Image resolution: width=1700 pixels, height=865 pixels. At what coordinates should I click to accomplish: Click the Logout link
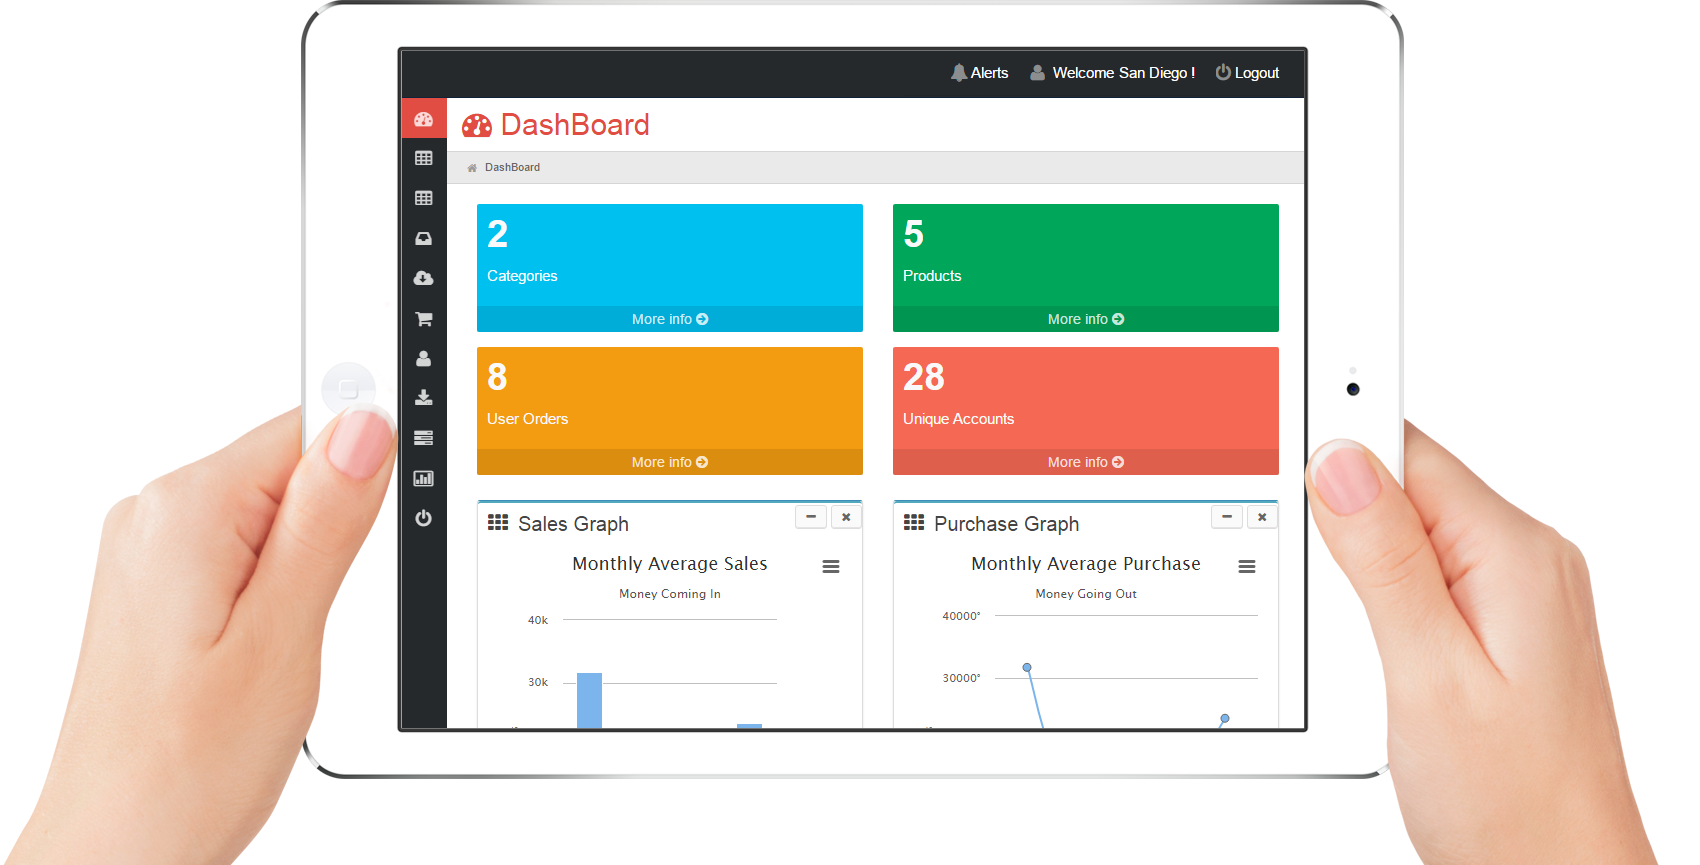pos(1257,73)
